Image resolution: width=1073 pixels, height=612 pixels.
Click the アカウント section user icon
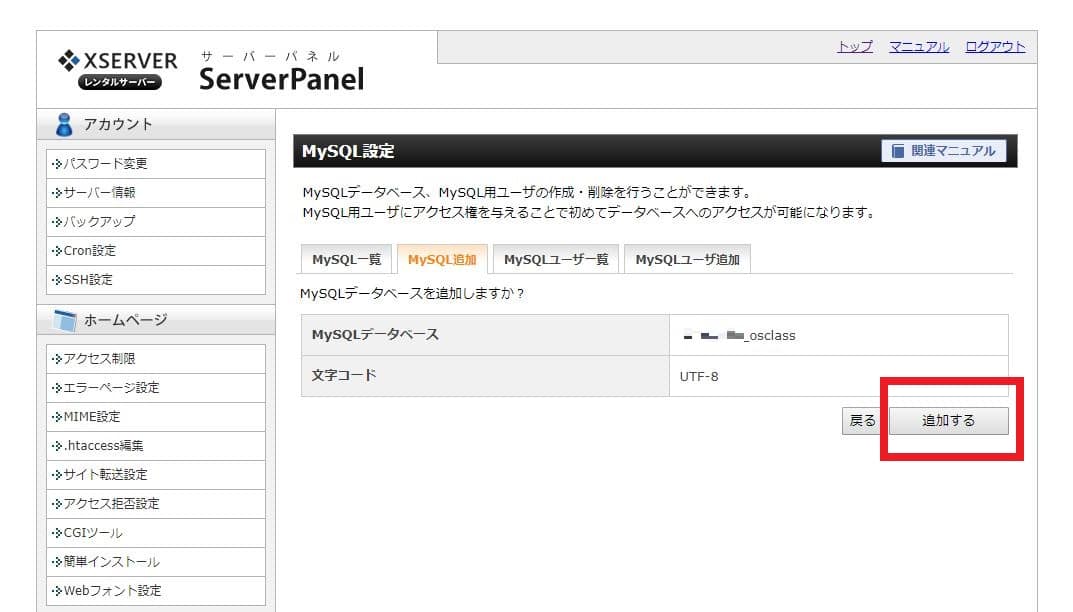coord(65,125)
